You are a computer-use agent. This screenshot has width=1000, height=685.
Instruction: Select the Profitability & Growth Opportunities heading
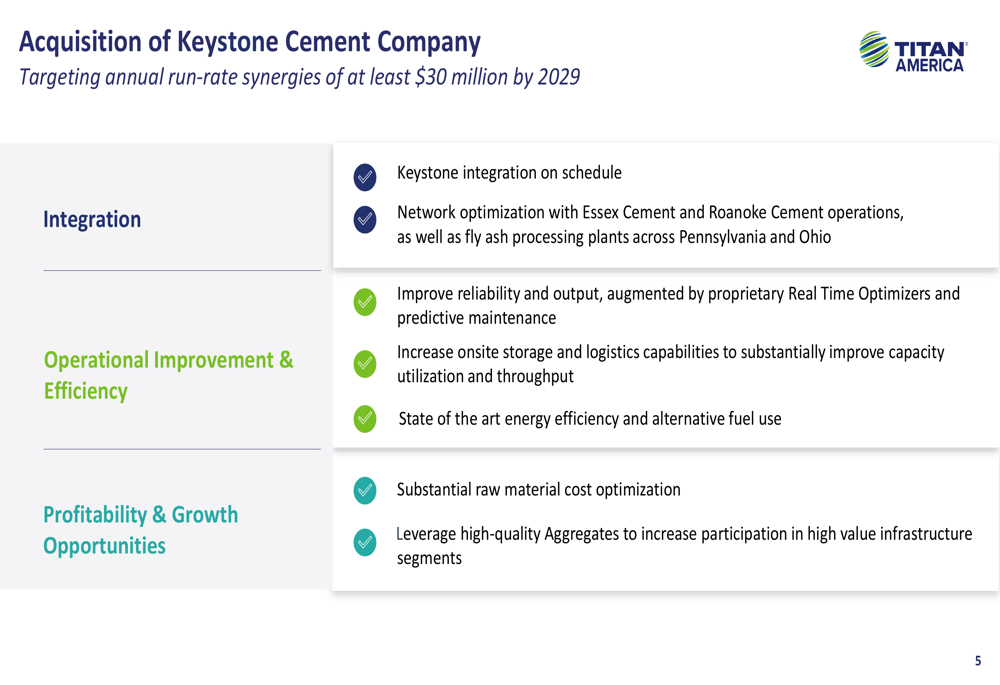(140, 530)
